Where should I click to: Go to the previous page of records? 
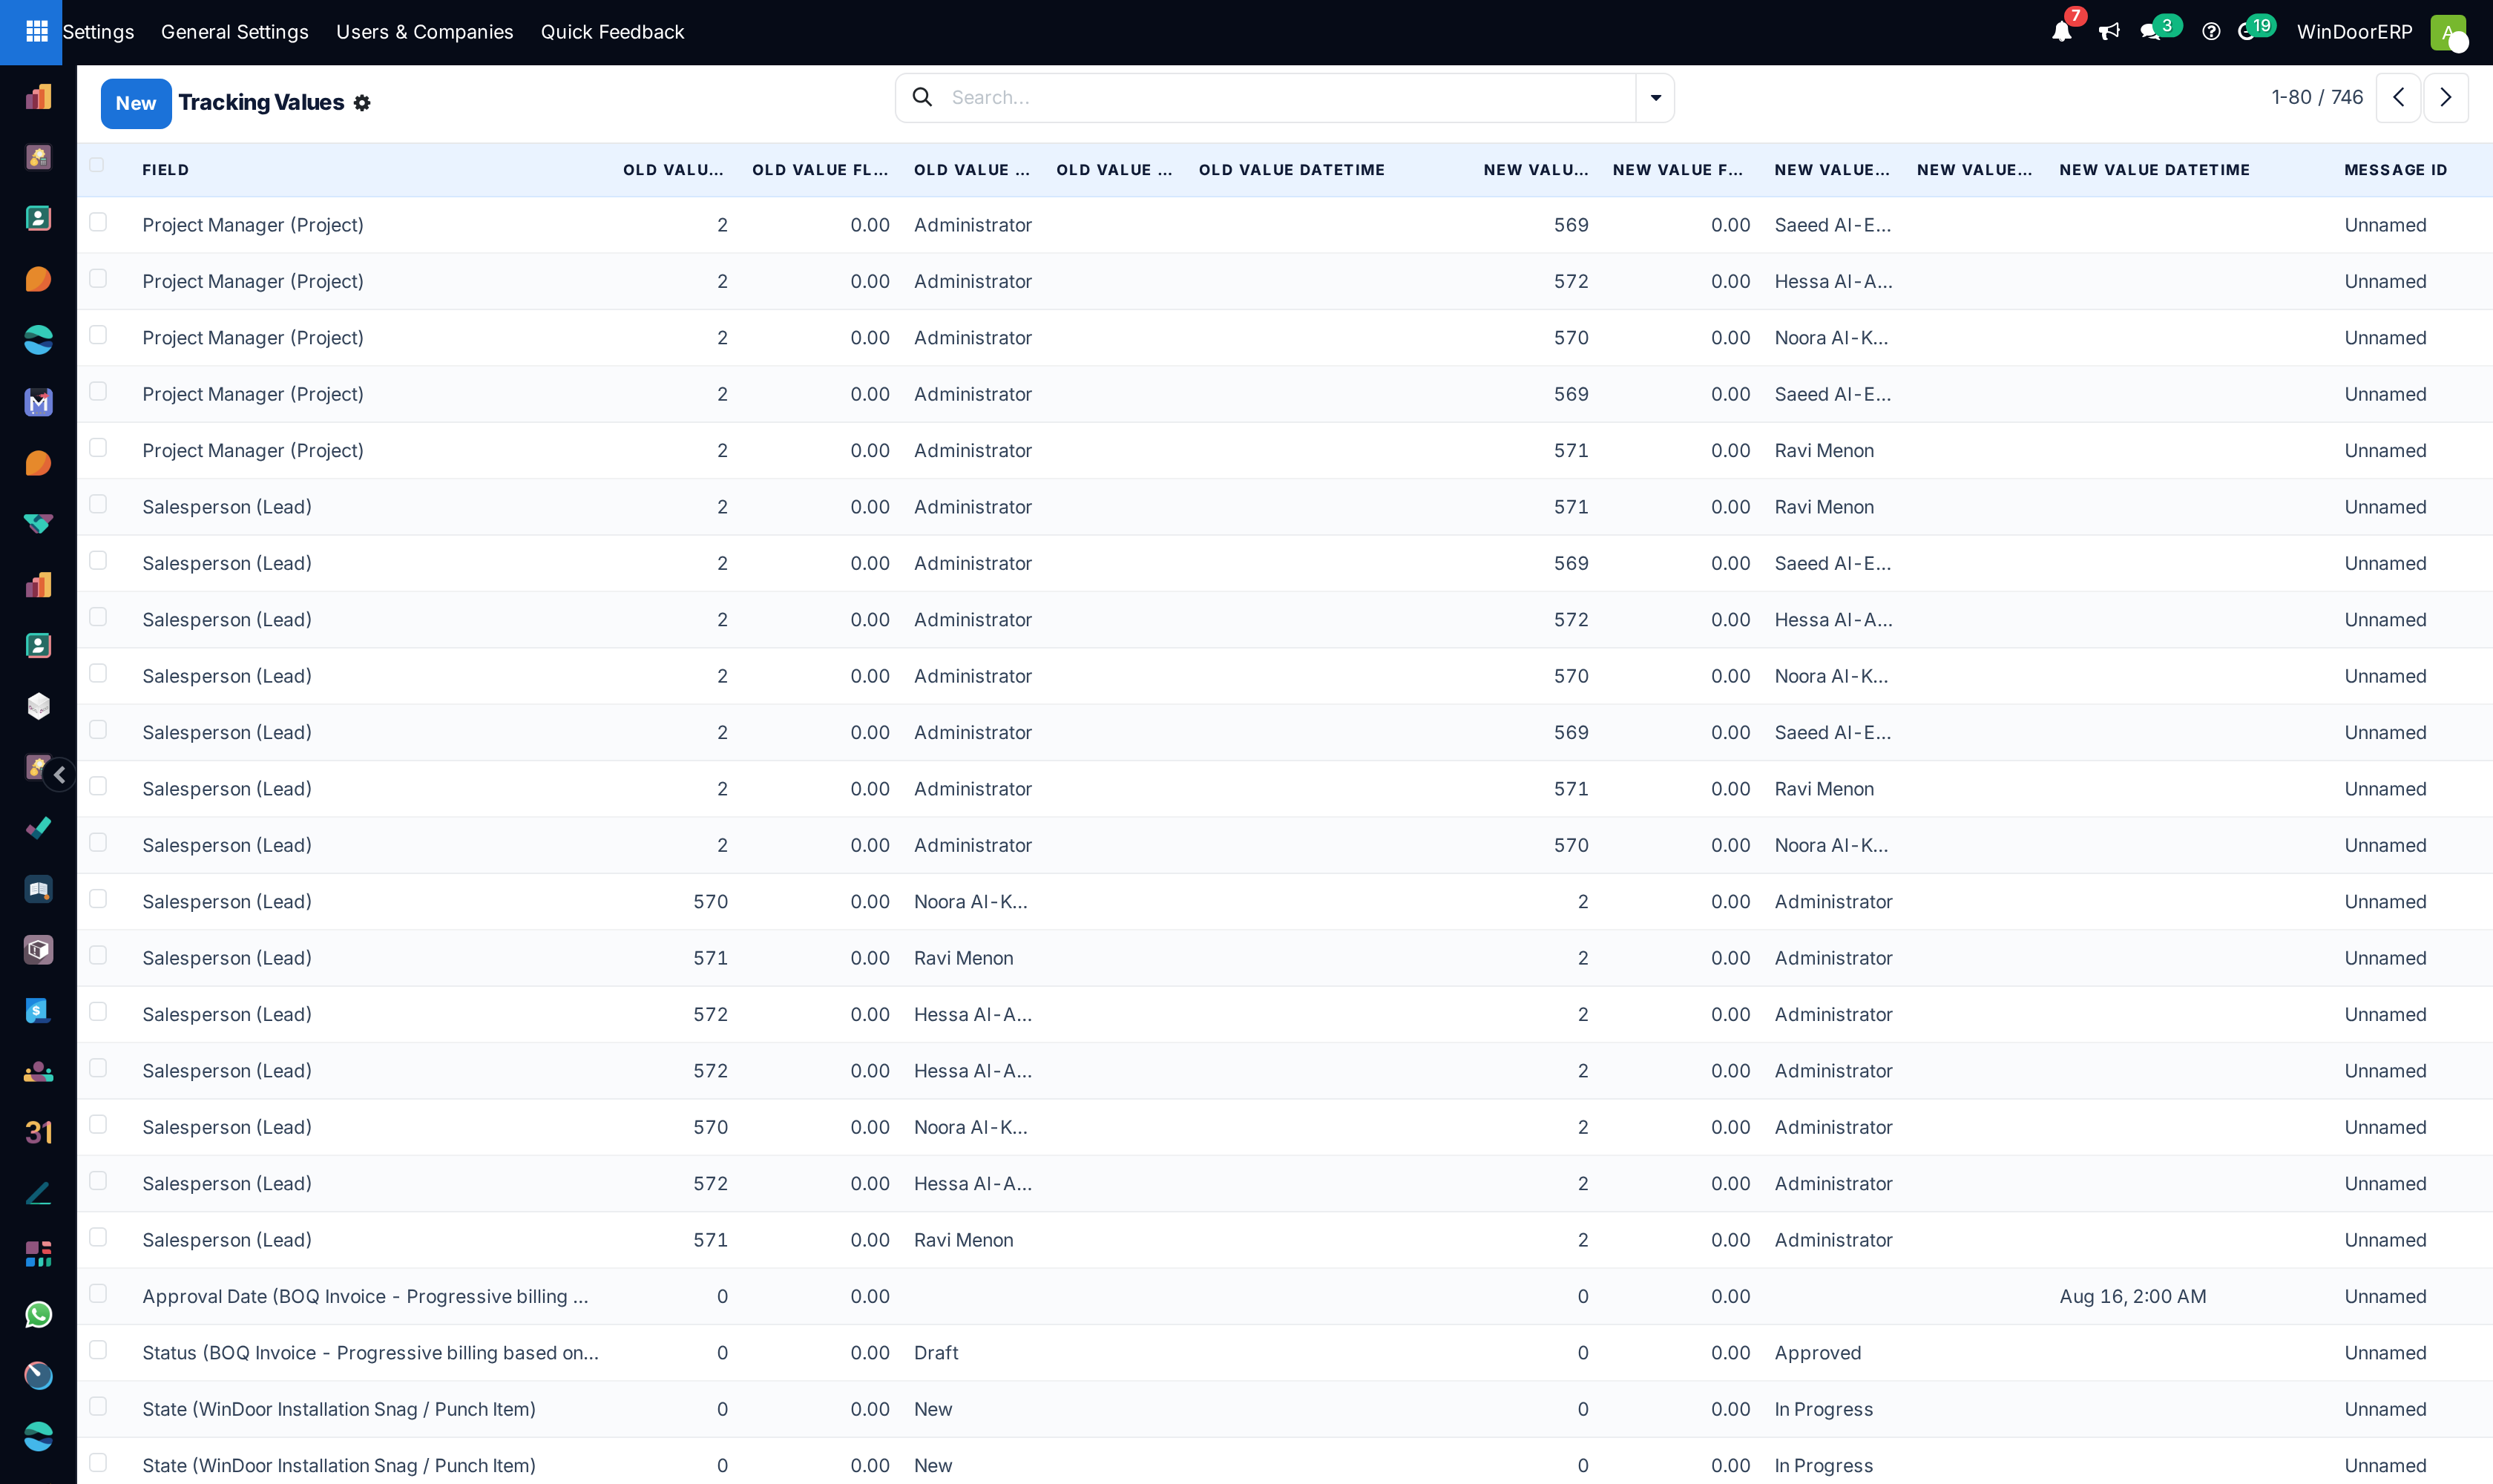tap(2398, 97)
